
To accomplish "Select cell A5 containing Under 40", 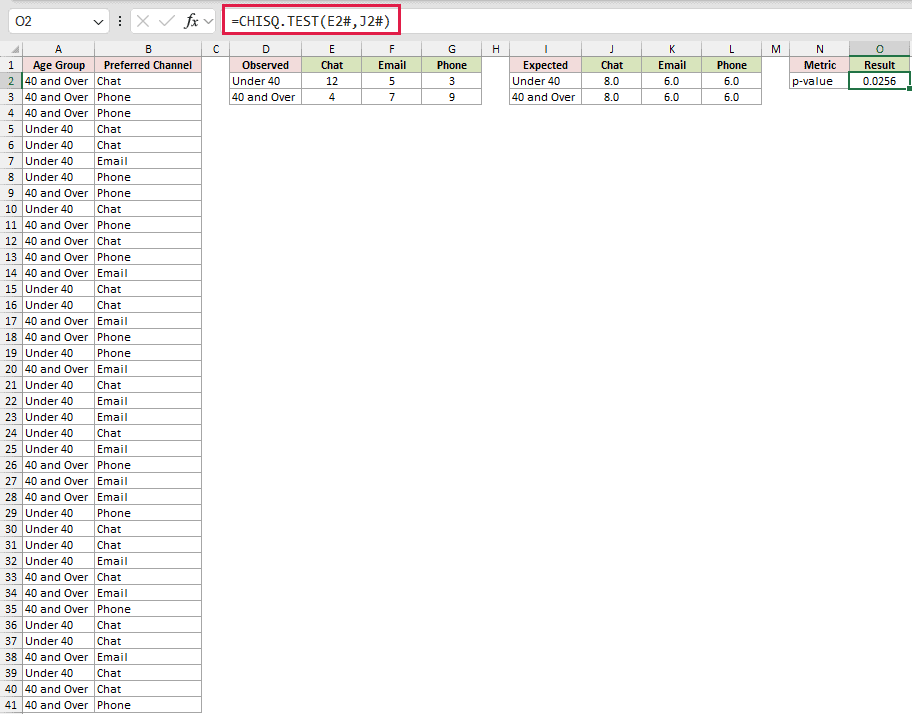I will pyautogui.click(x=58, y=129).
